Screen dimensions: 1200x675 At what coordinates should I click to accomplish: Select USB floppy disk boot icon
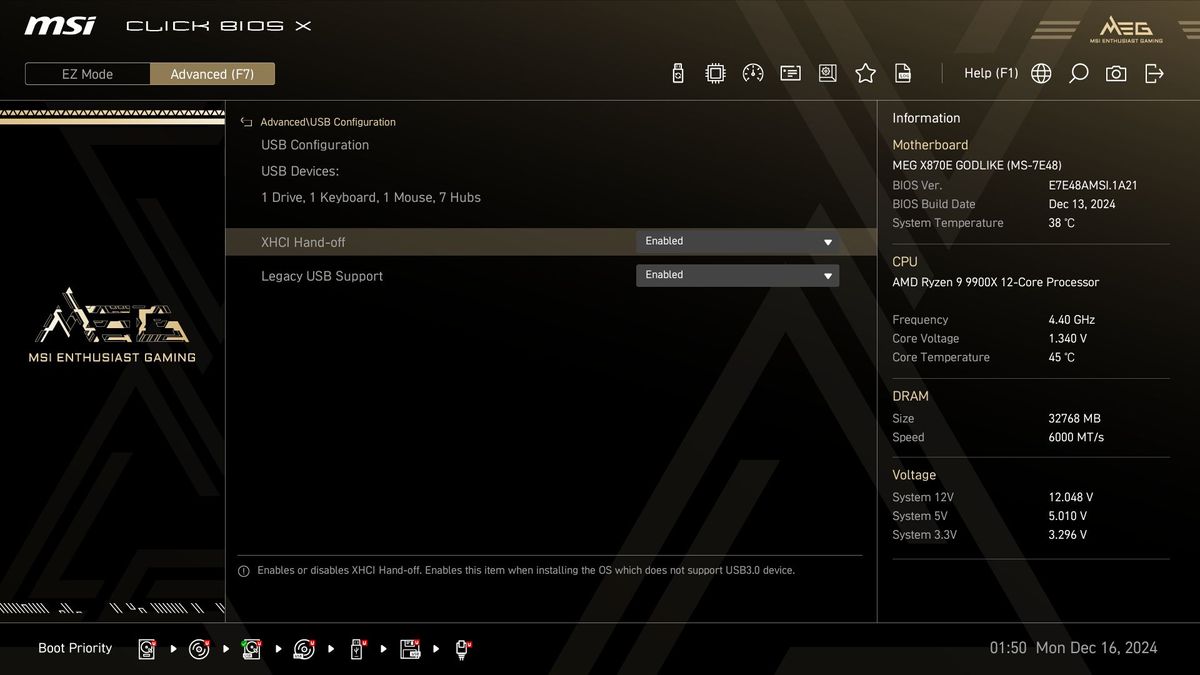(410, 649)
